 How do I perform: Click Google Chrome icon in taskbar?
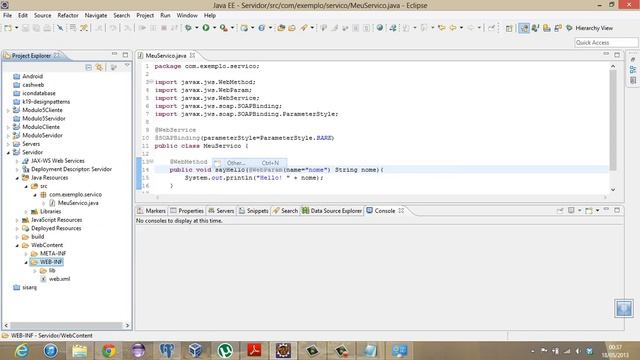[x=109, y=351]
